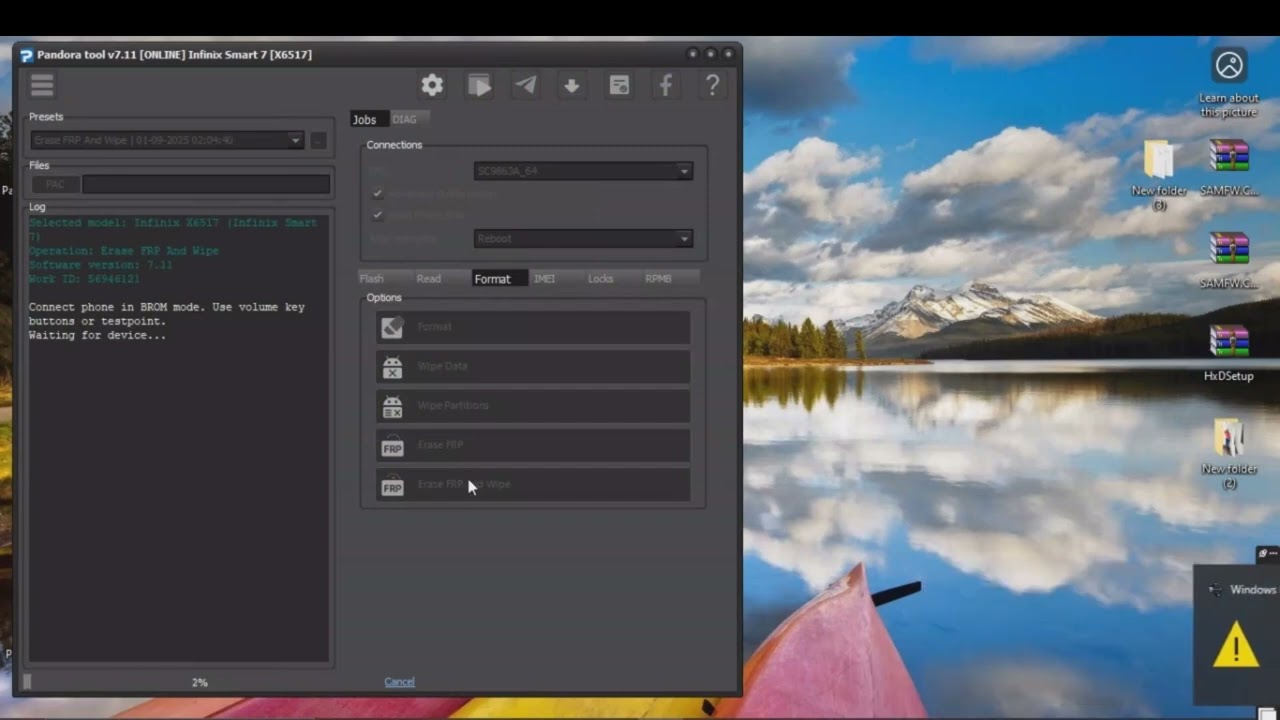Select the New folder (2) desktop icon
Viewport: 1280px width, 720px height.
tap(1229, 453)
